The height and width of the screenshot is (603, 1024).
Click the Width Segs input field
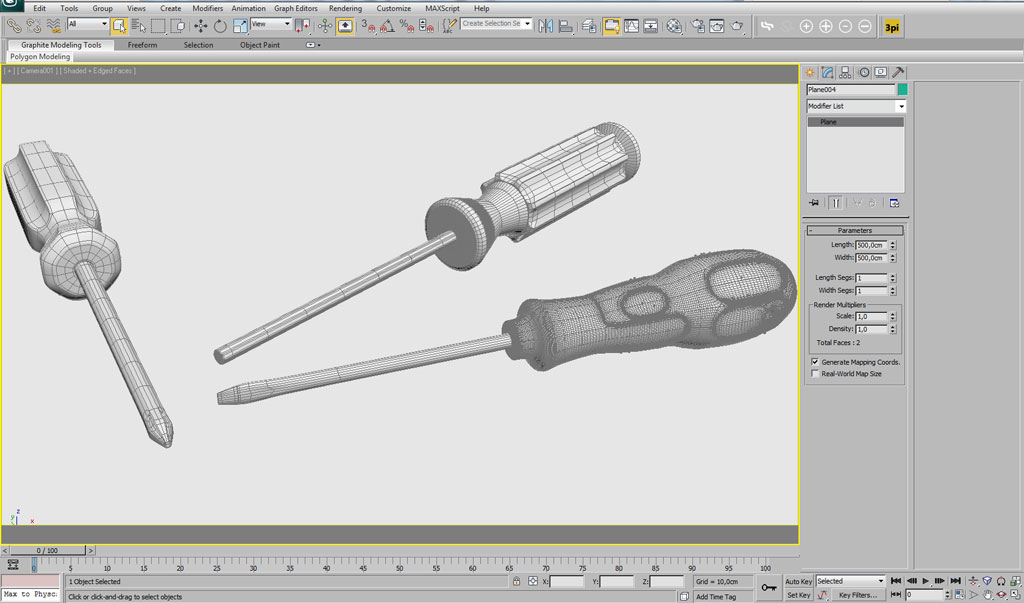tap(871, 291)
